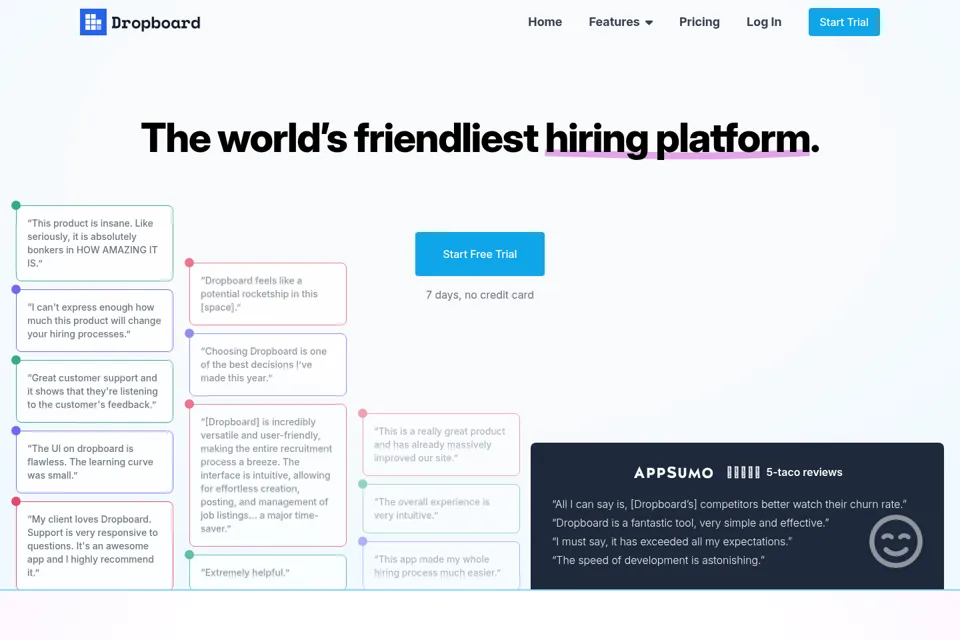This screenshot has height=640, width=960.
Task: Click red dot on 'My client loves Dropboard' card
Action: coord(17,502)
